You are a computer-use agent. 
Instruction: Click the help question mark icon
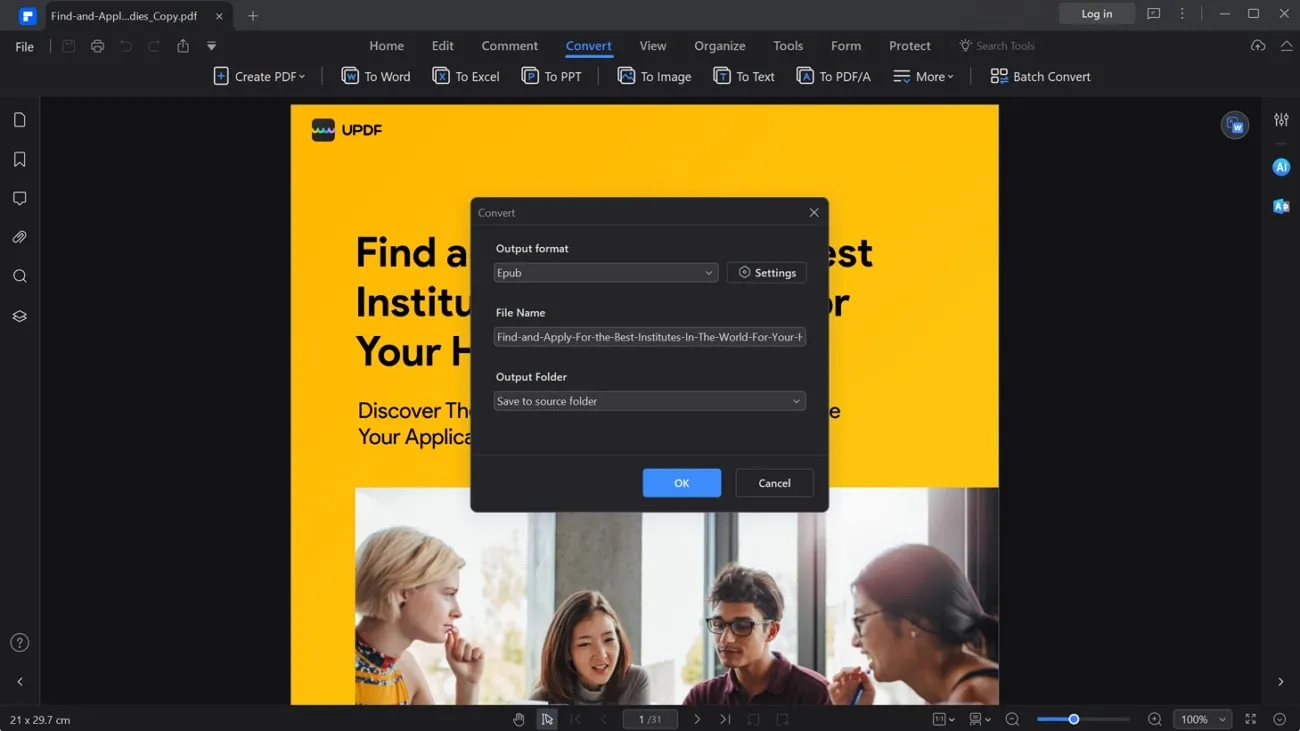[20, 643]
